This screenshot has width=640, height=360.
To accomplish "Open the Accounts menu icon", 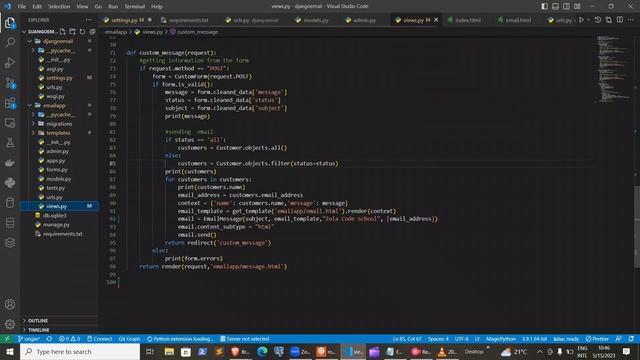I will tap(10, 304).
